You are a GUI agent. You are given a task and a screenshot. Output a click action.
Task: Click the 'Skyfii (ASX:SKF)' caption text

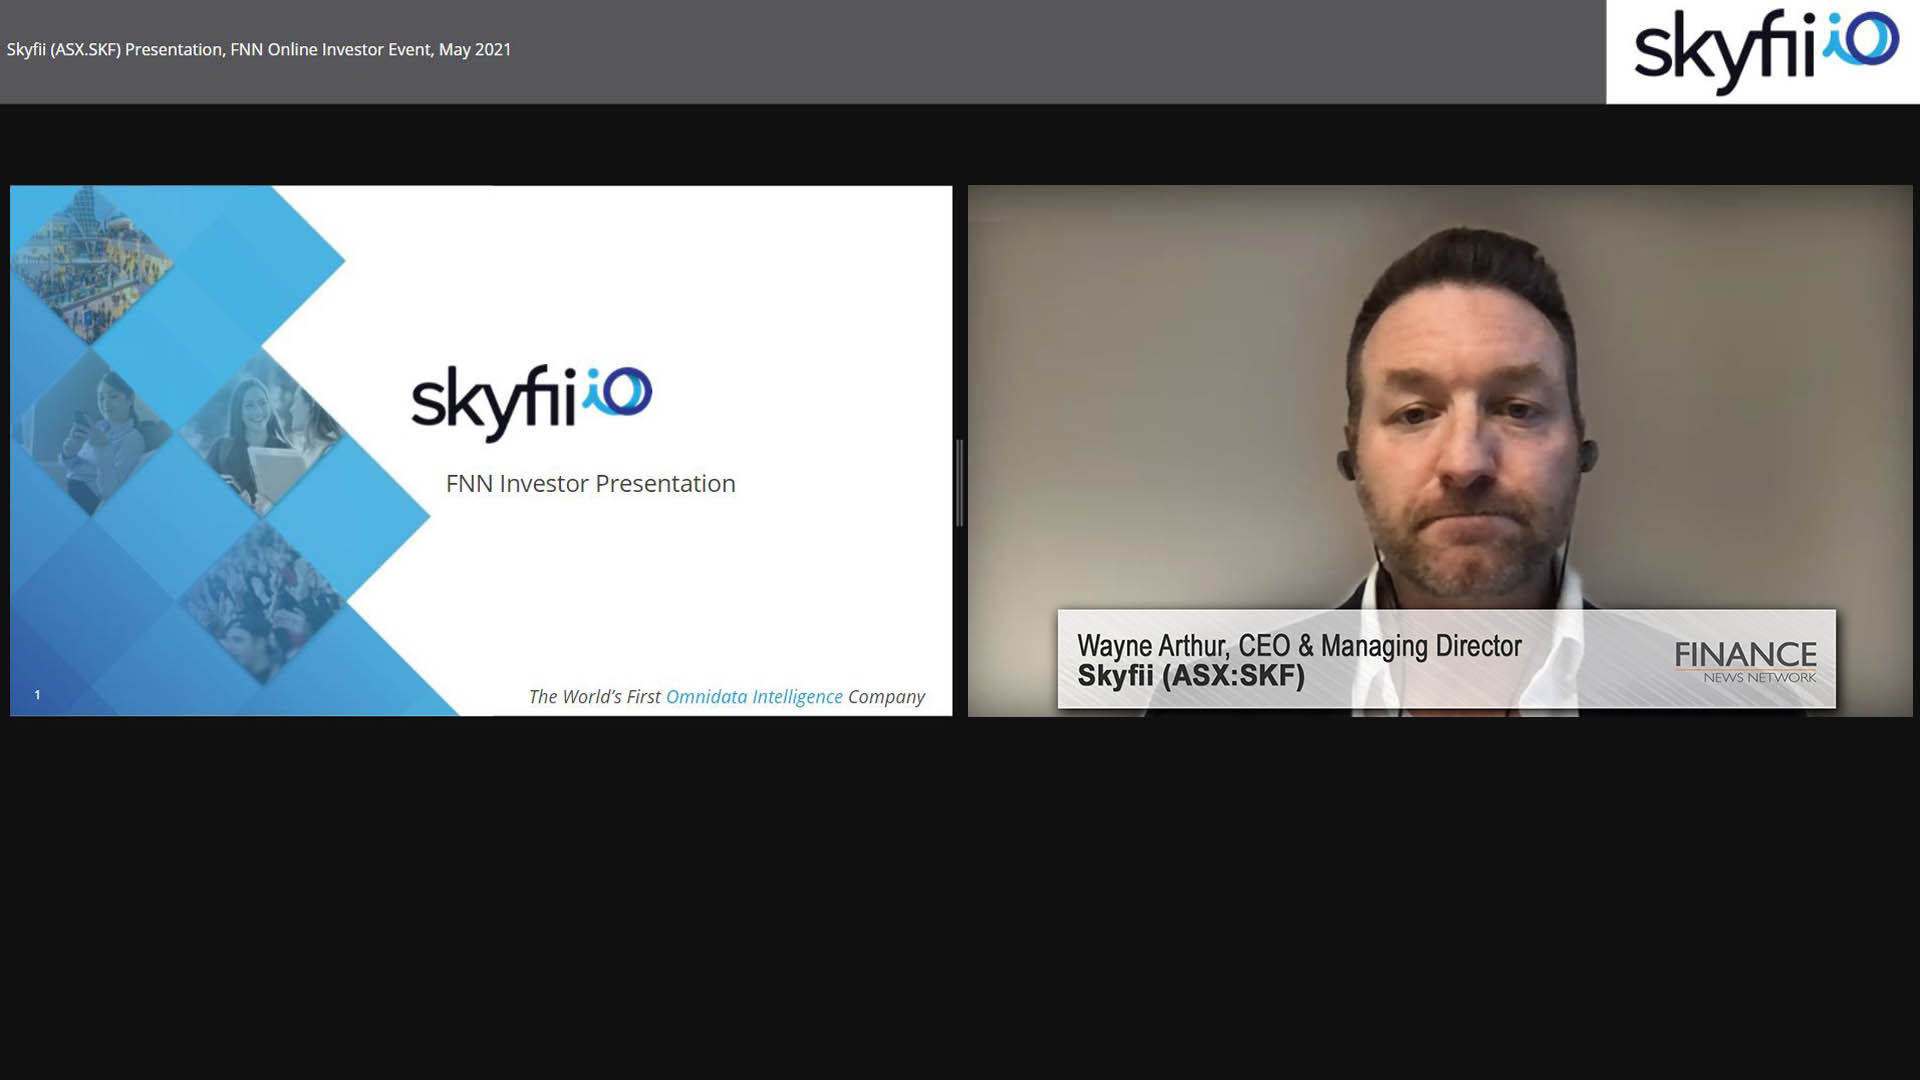coord(1190,677)
